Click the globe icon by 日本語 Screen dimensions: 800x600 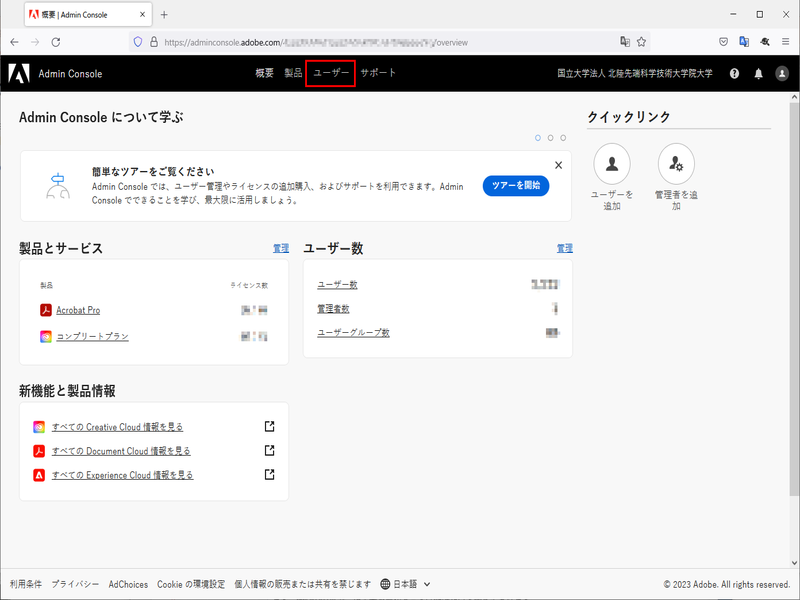pyautogui.click(x=385, y=584)
